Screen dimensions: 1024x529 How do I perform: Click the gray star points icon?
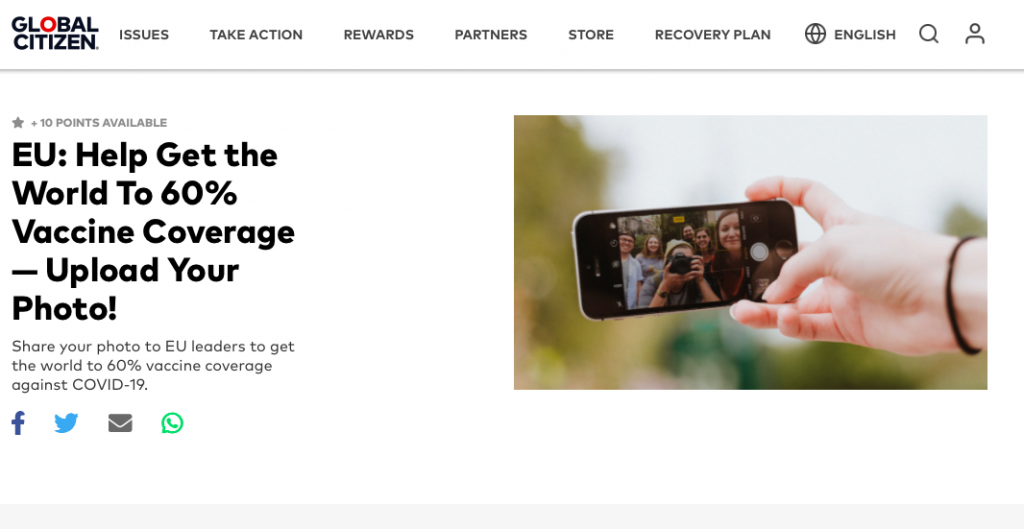18,122
